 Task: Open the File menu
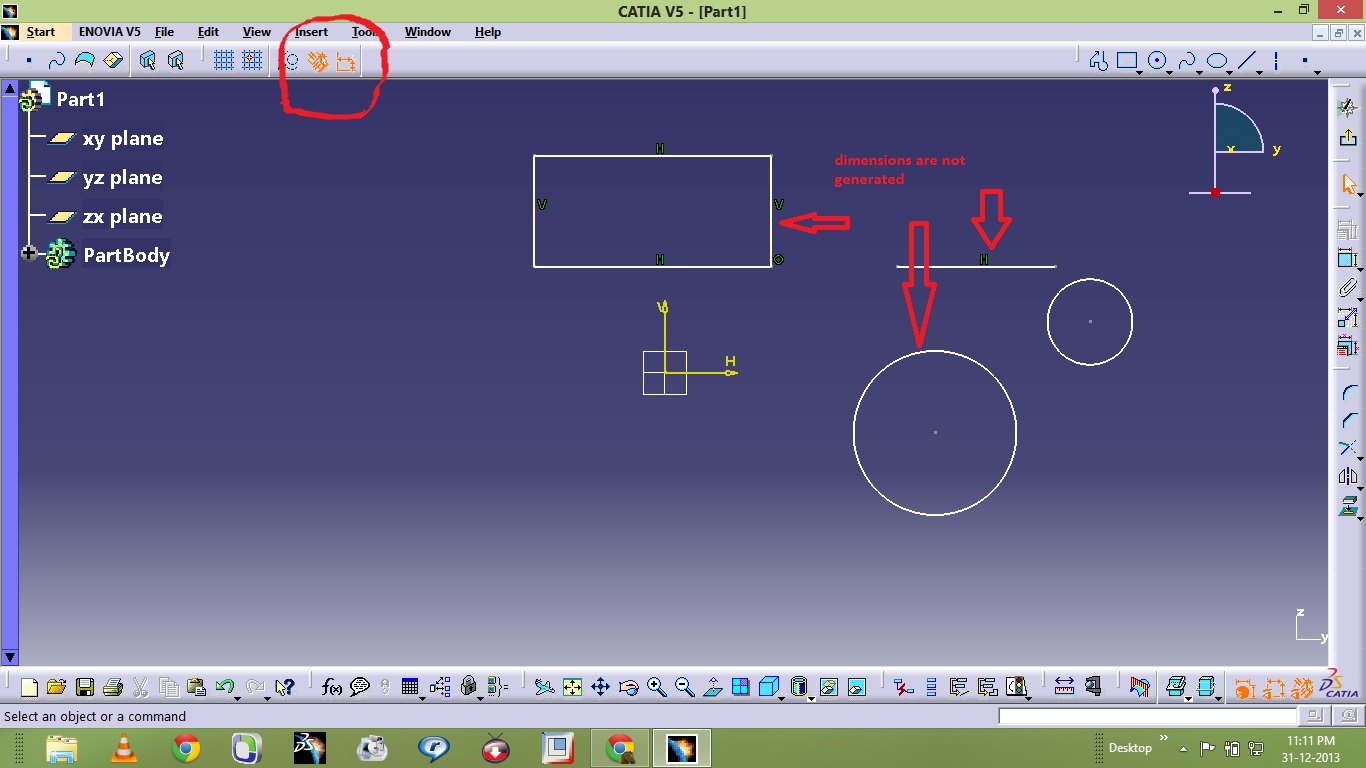[164, 32]
